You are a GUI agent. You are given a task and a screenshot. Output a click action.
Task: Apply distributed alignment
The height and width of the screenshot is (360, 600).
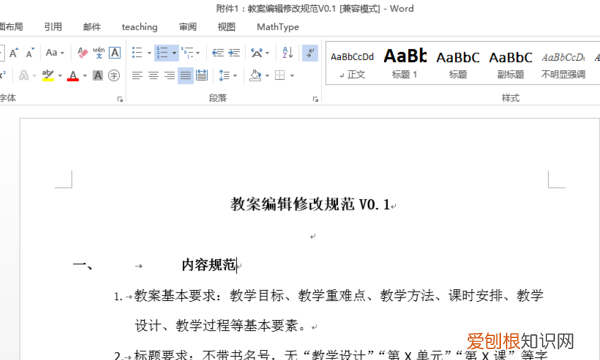202,75
